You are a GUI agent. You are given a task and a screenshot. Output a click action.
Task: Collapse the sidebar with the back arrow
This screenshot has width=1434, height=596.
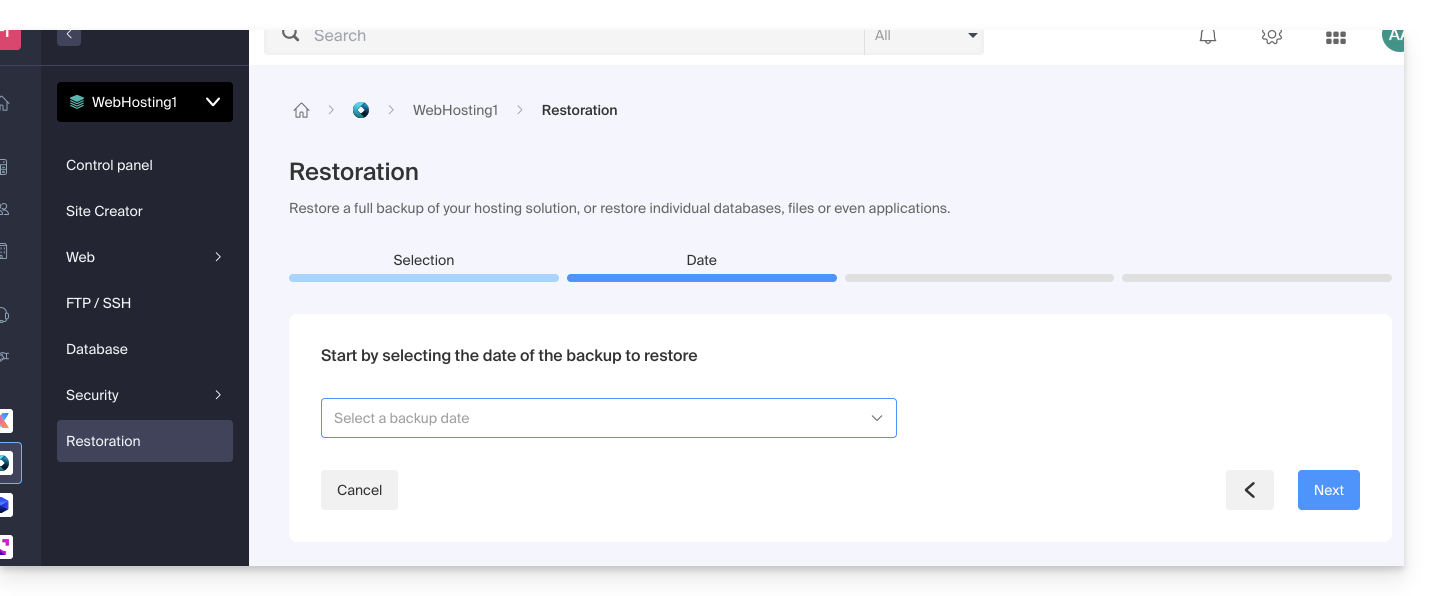69,35
